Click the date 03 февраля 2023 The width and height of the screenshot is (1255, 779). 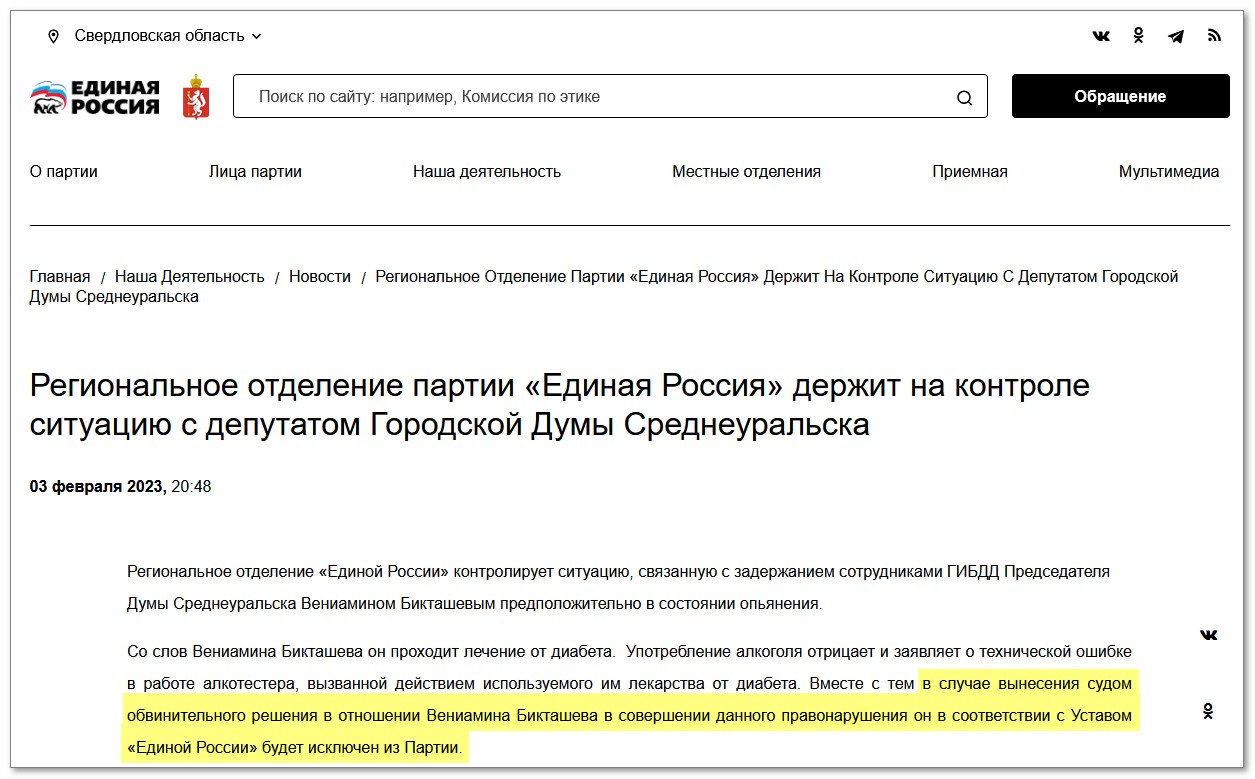click(98, 487)
